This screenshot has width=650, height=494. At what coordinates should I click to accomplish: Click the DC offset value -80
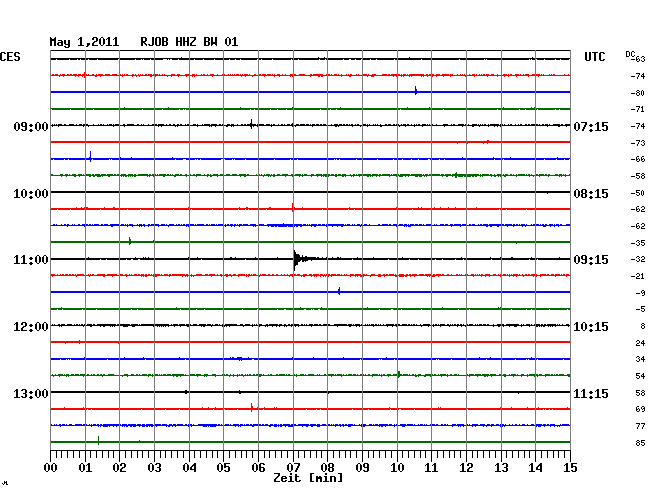[638, 93]
